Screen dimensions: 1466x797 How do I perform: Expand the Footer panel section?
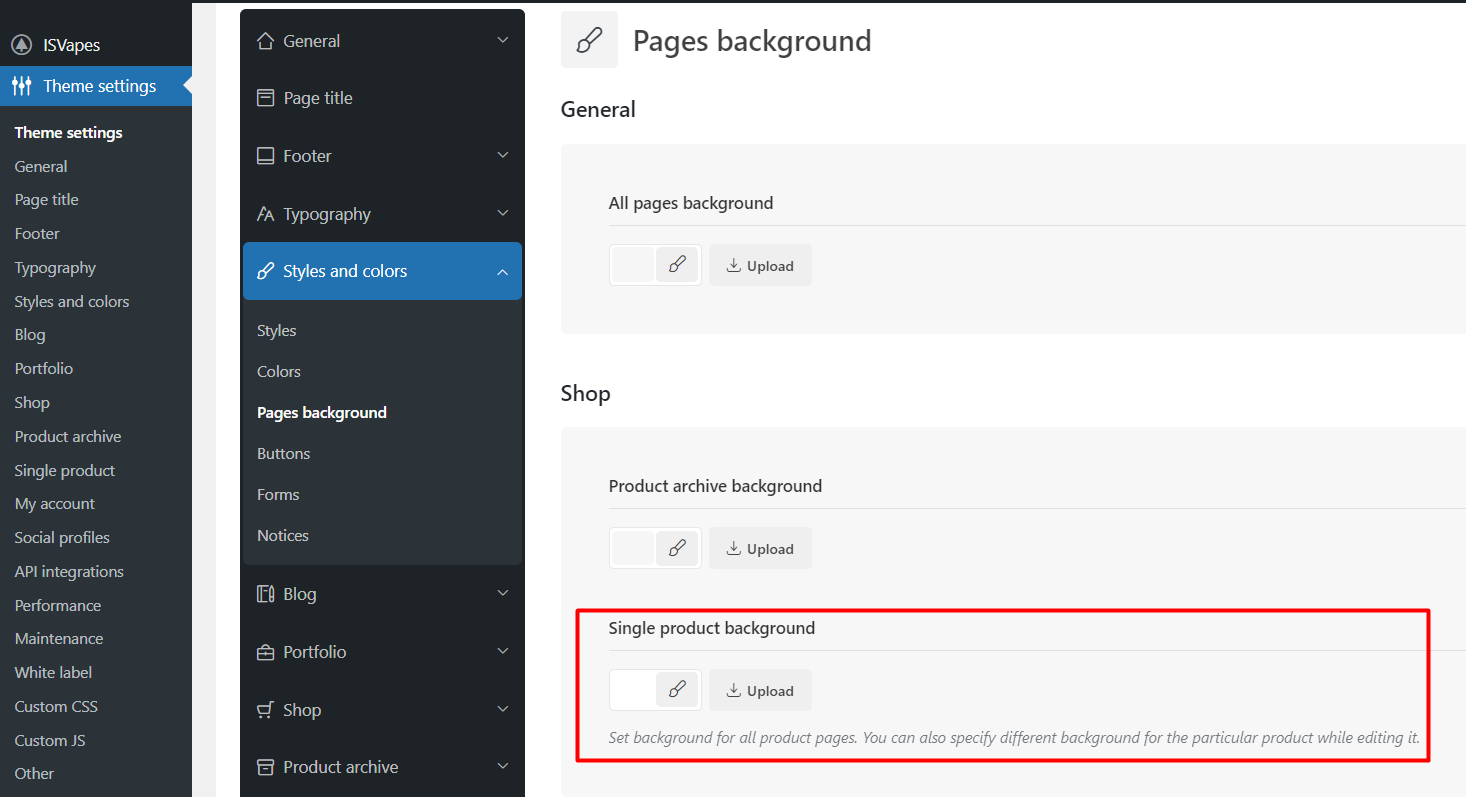(503, 156)
